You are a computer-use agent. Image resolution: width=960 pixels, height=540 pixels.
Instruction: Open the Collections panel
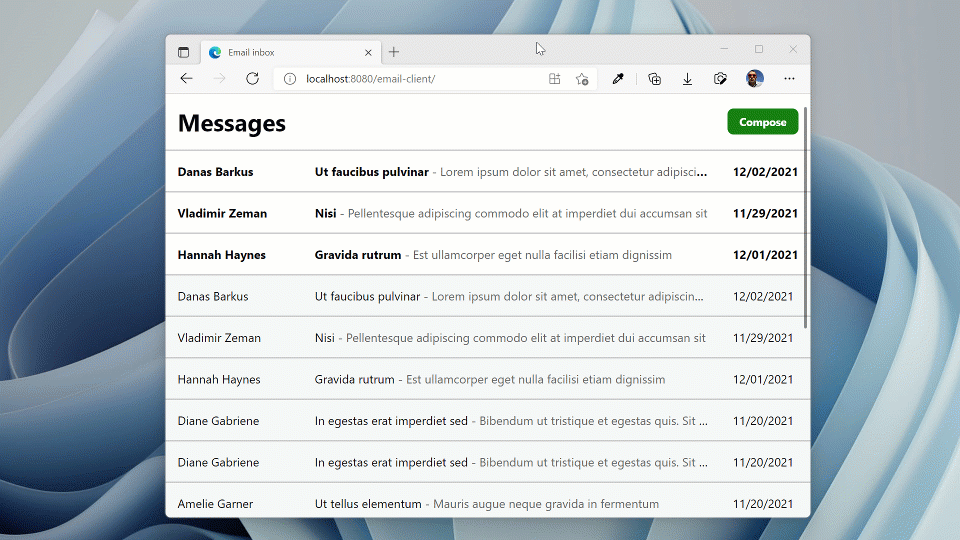point(654,79)
